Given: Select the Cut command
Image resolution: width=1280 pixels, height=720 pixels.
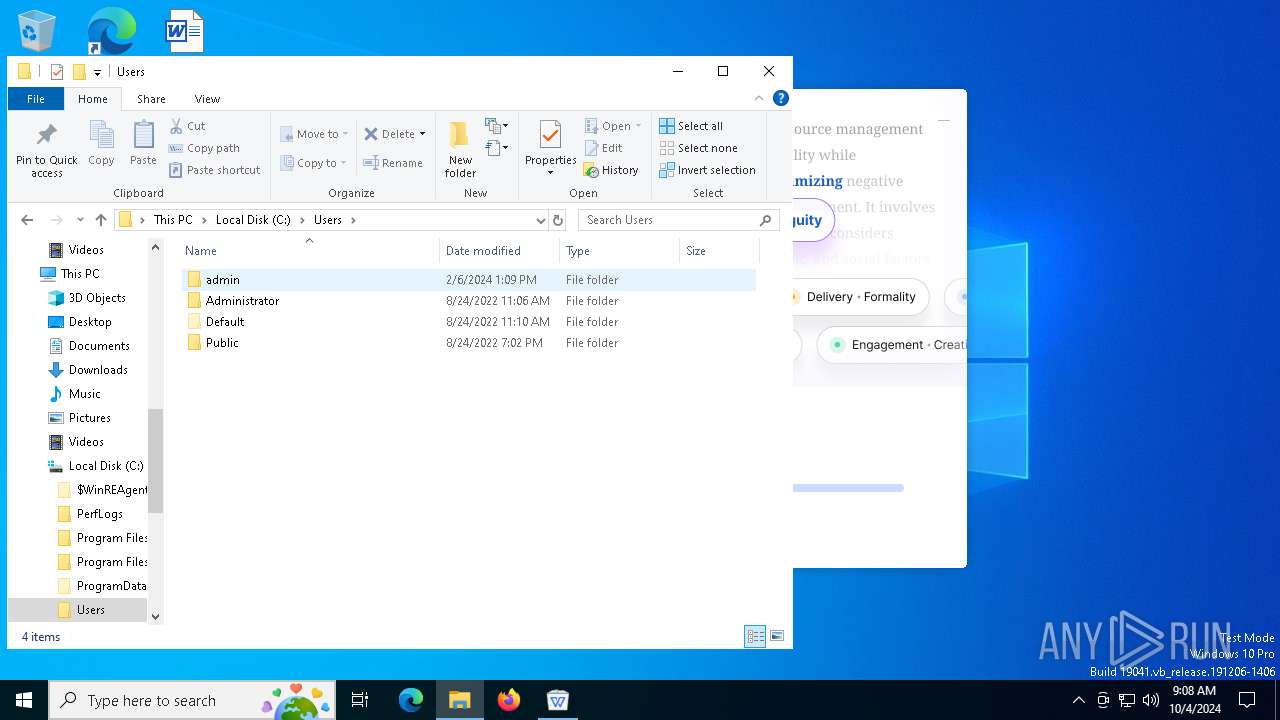Looking at the screenshot, I should 187,126.
